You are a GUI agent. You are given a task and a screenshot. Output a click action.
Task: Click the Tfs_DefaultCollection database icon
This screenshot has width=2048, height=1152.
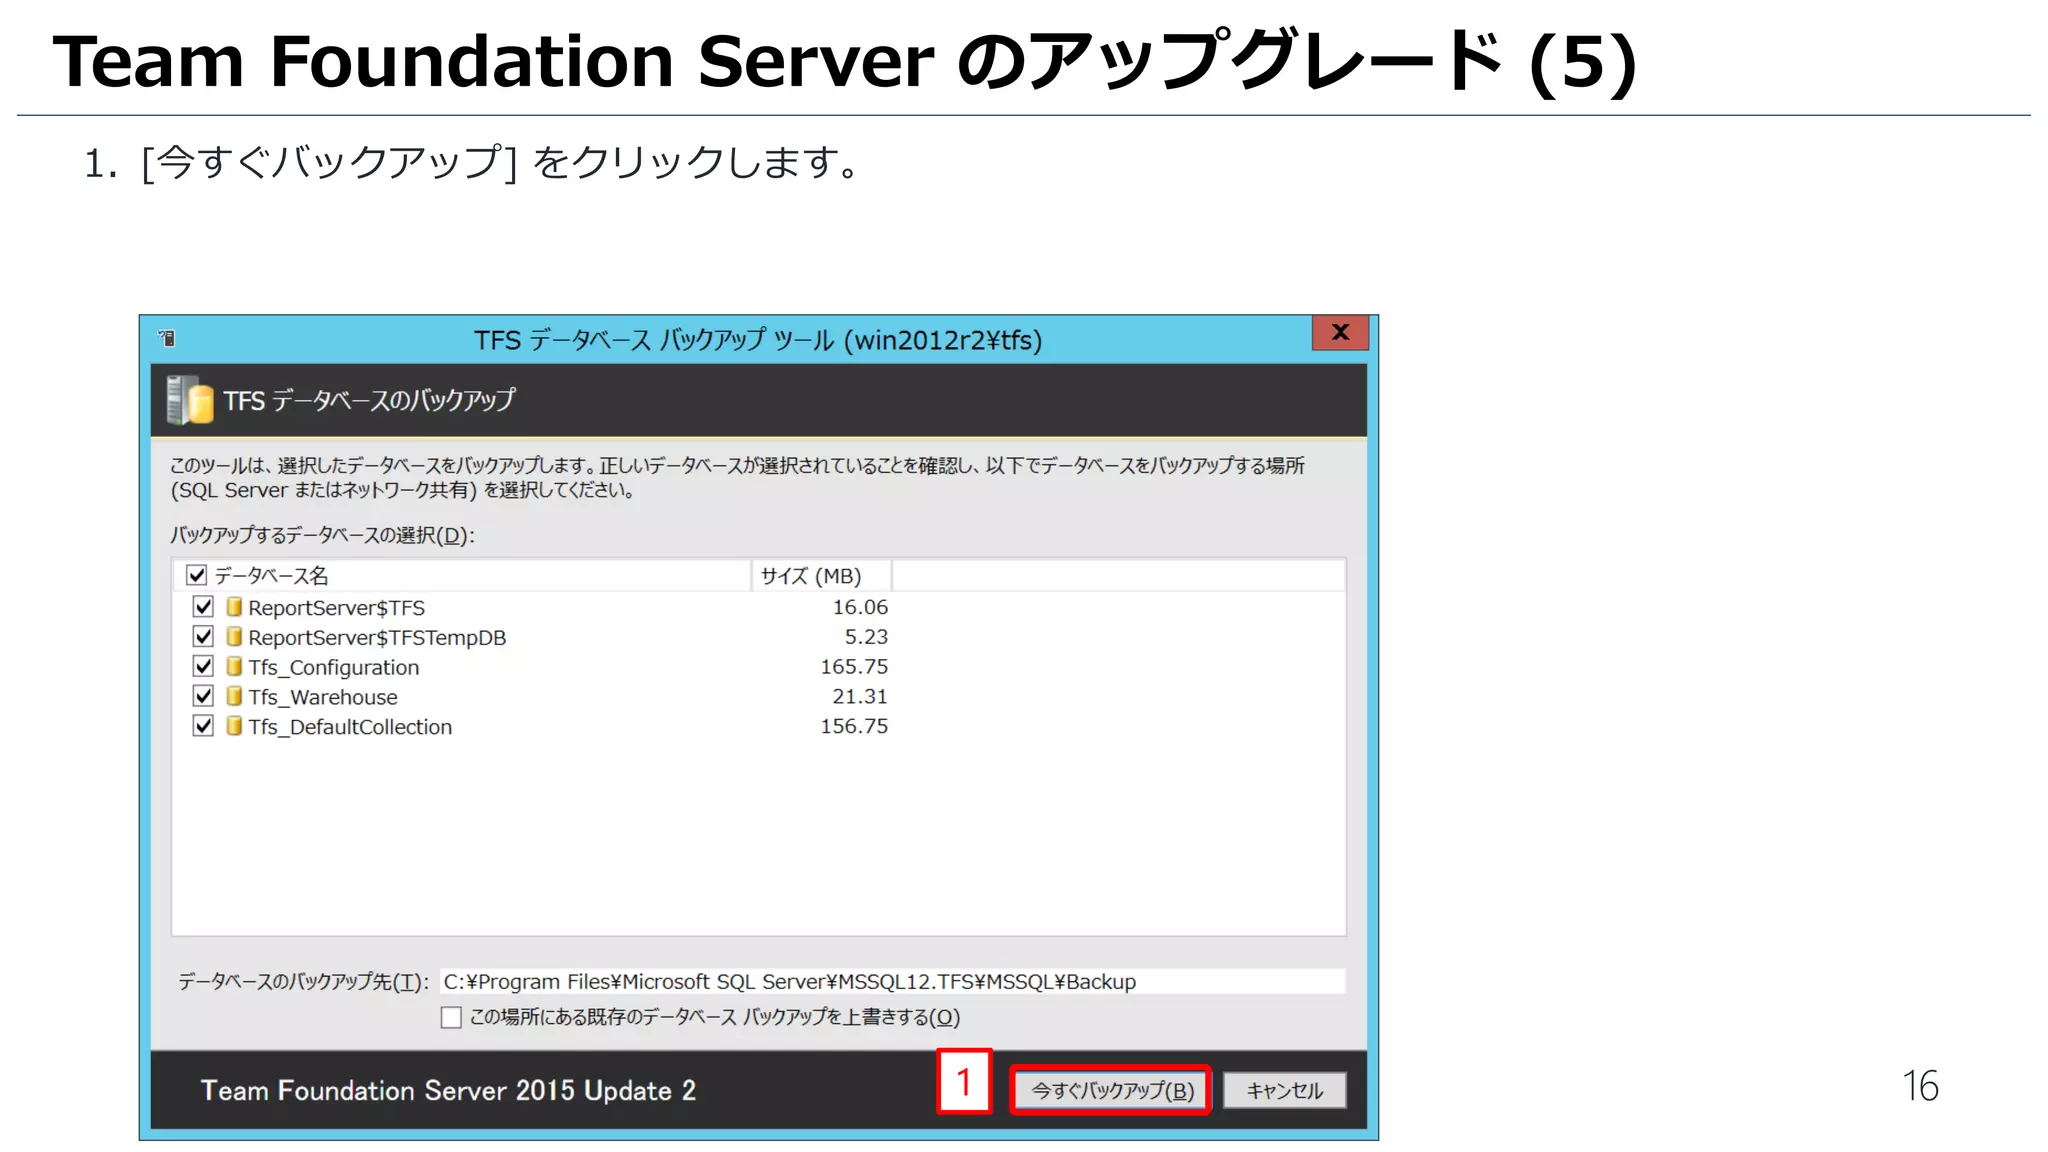[234, 726]
